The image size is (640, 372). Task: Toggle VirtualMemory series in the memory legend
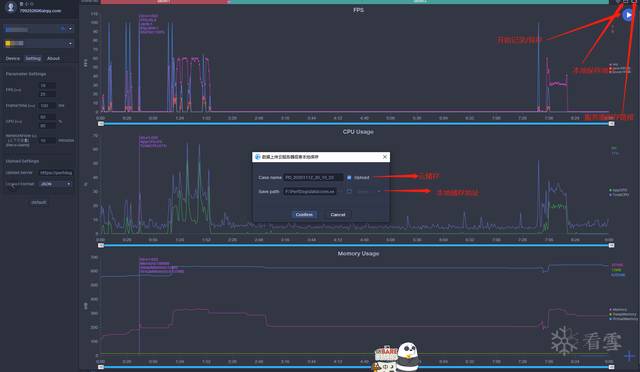point(624,319)
